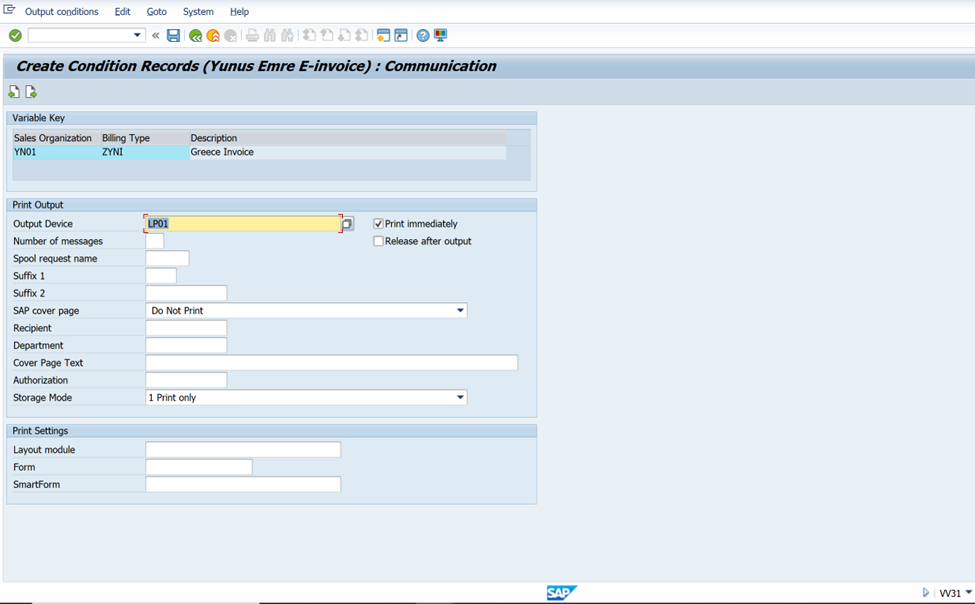Screen dimensions: 975x604
Task: Click the Output Device field with LP01
Action: point(243,223)
